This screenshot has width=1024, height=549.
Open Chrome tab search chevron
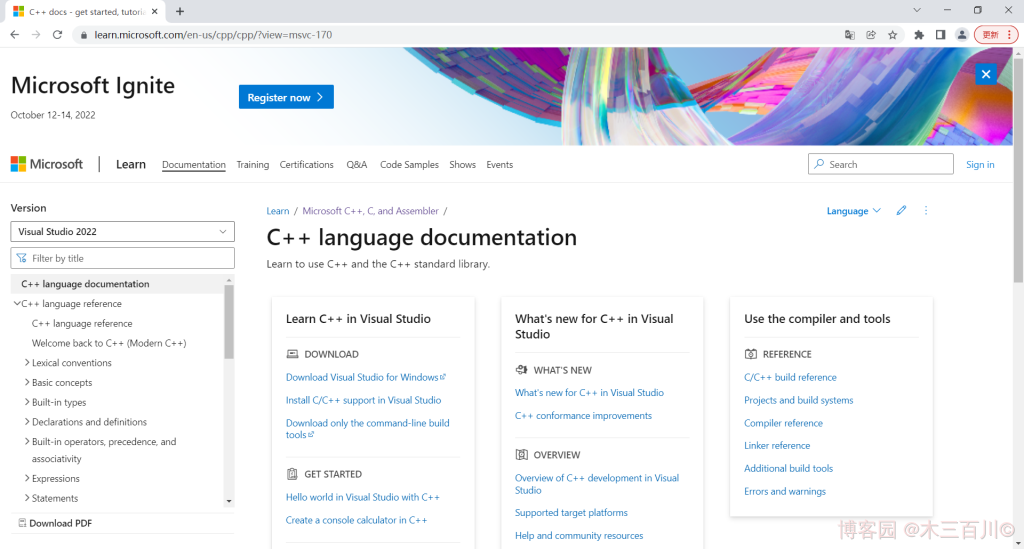917,10
